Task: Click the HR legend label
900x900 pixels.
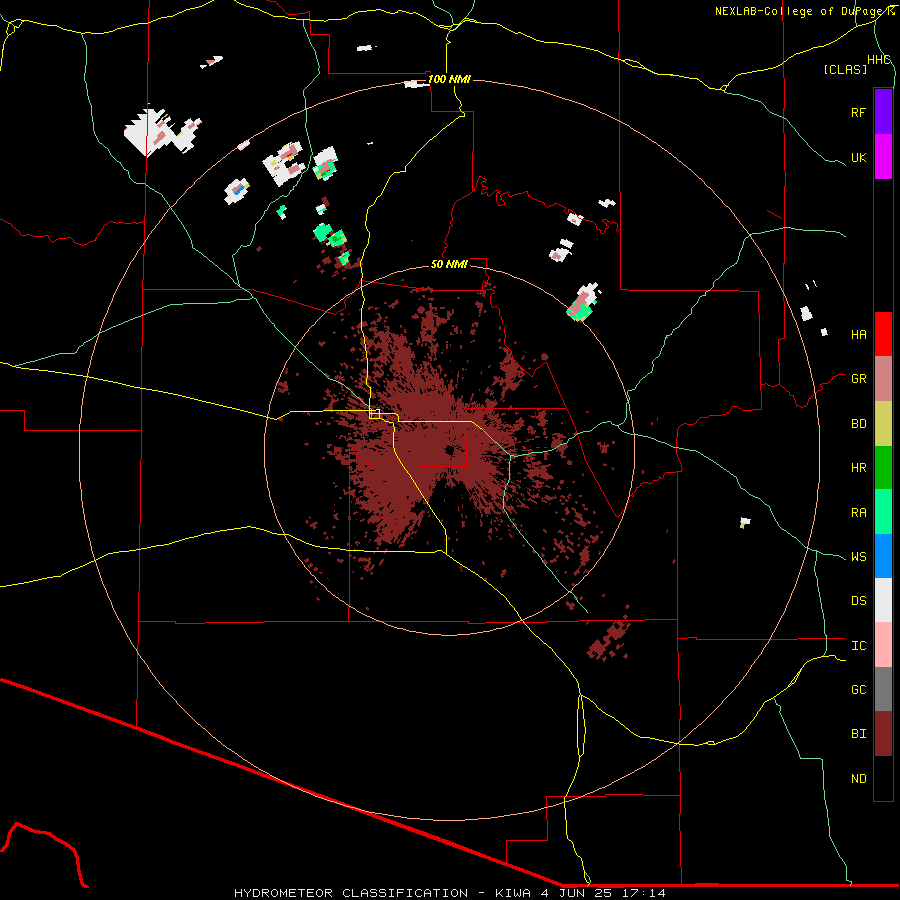Action: 858,468
